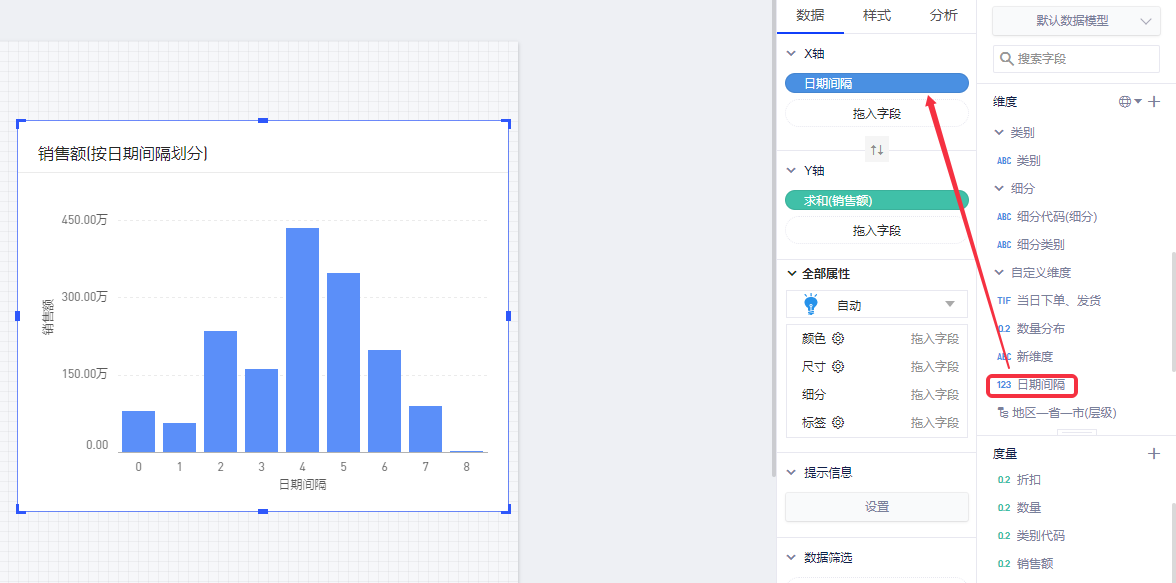Click the 设置 button under 提示信息
The image size is (1176, 583).
click(877, 507)
